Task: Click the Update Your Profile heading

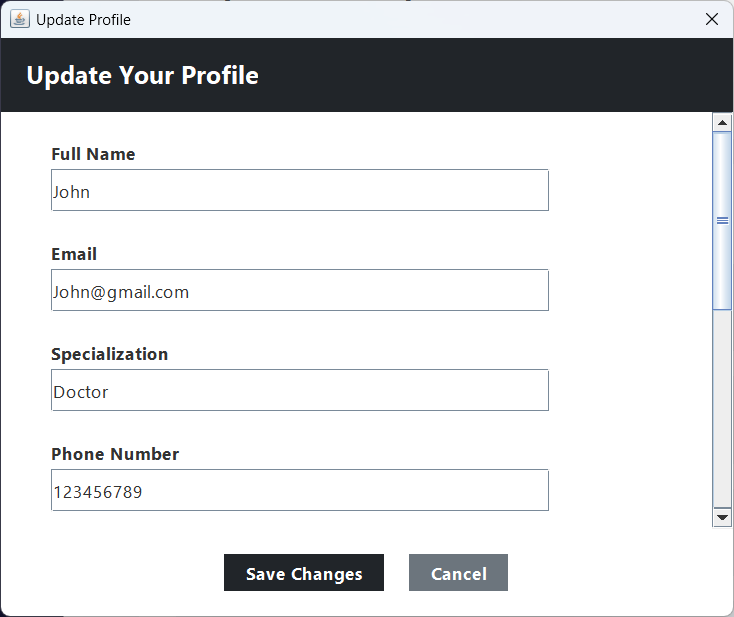Action: point(142,75)
